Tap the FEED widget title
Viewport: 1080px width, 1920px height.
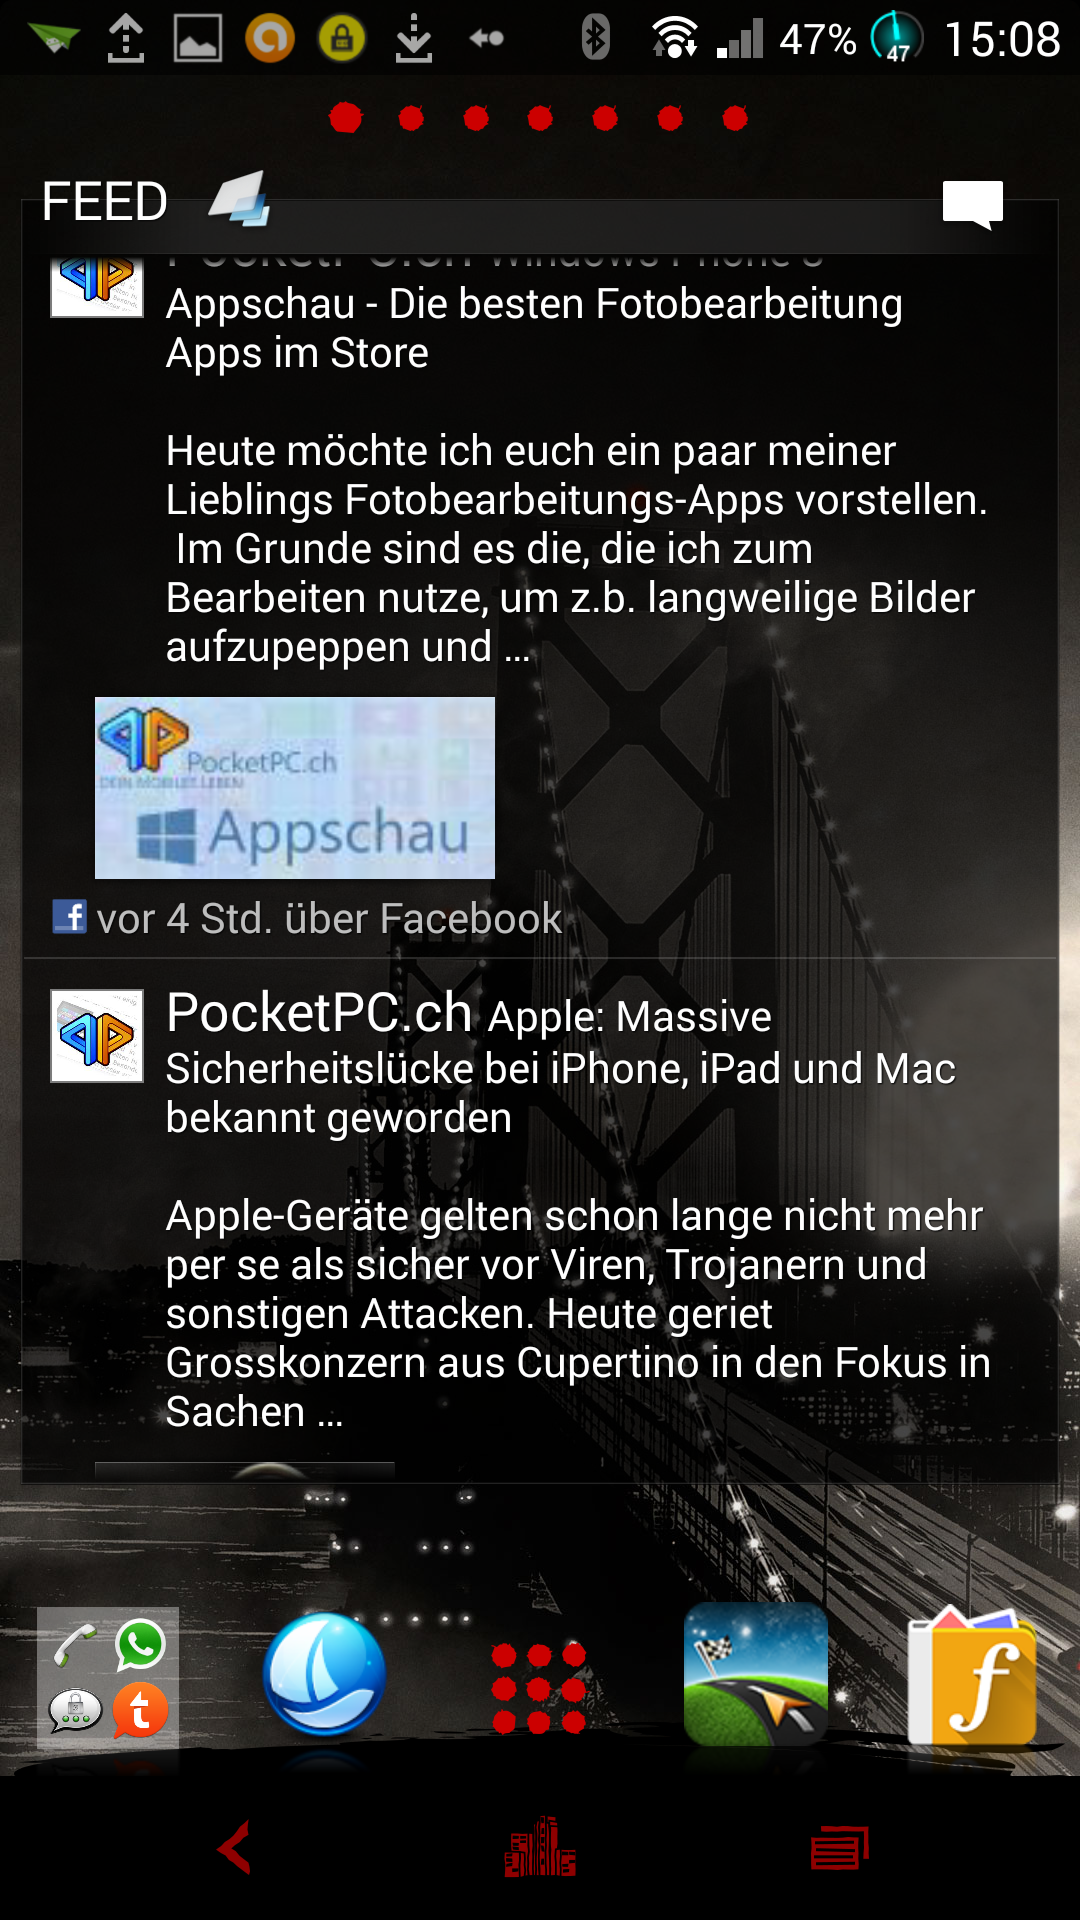click(x=105, y=202)
